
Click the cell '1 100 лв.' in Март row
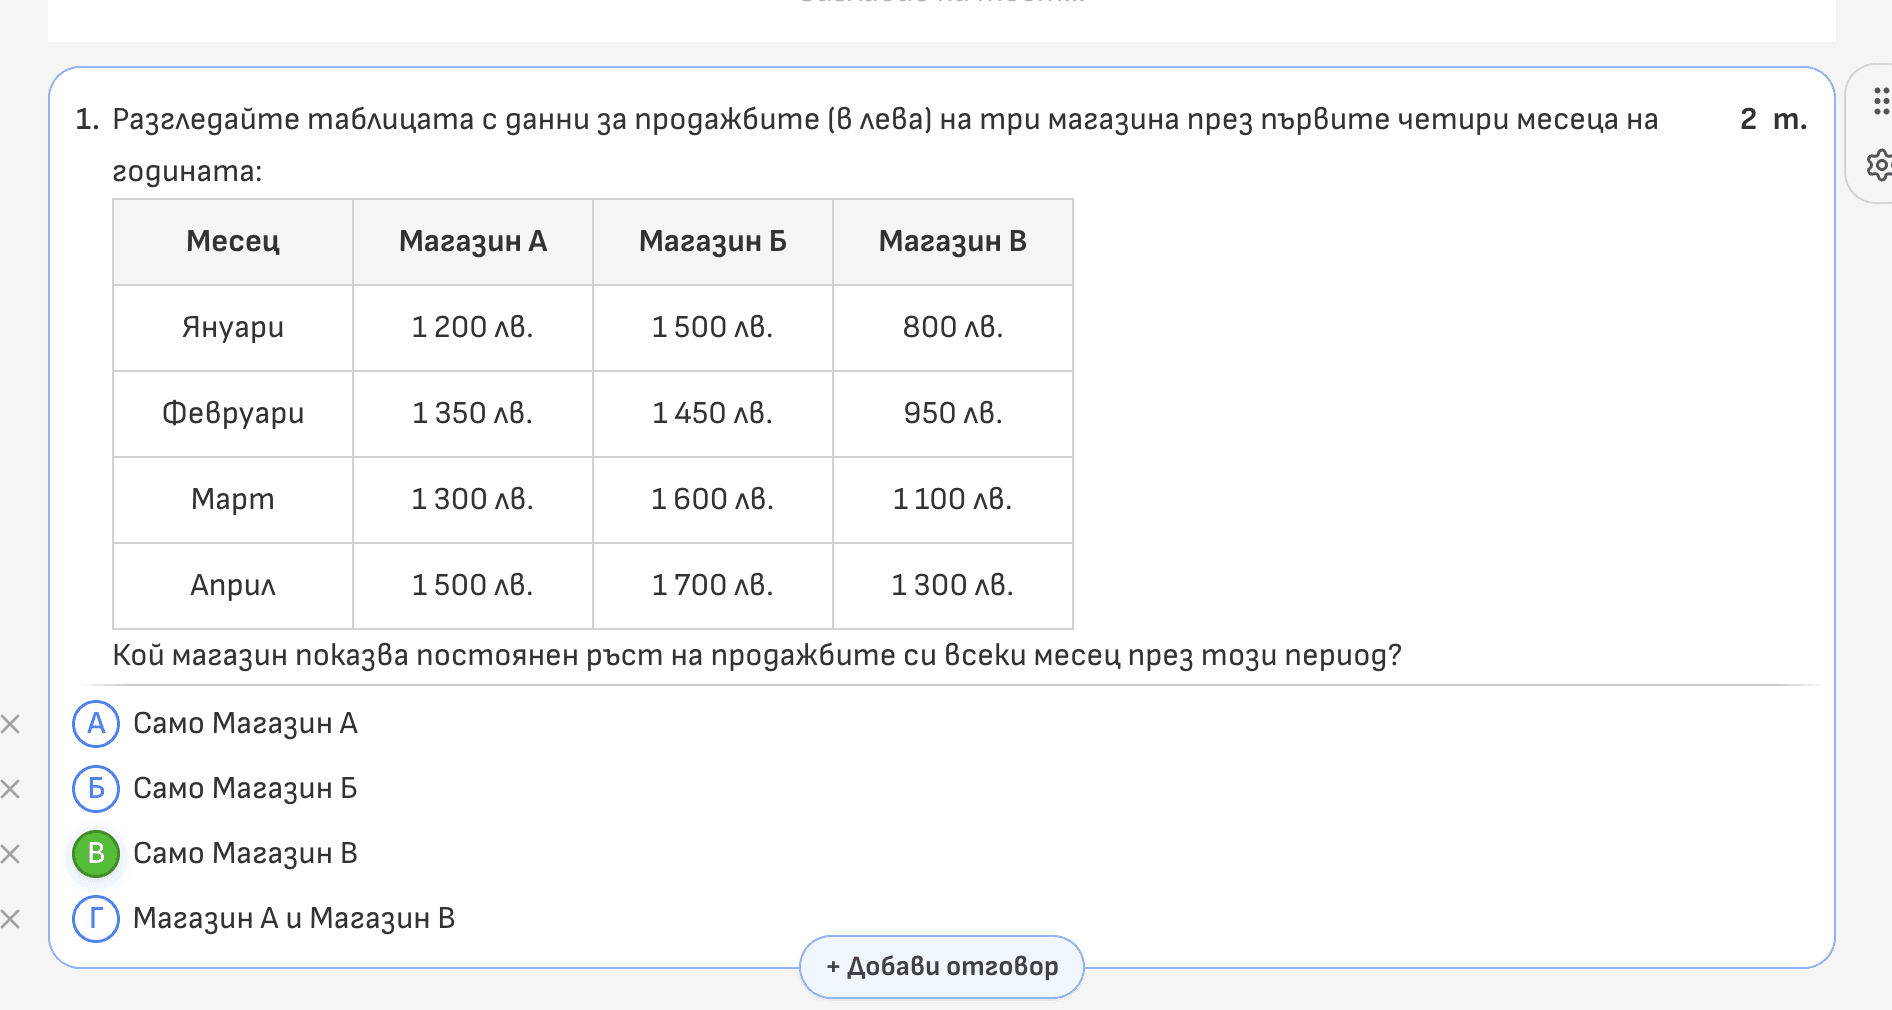click(x=953, y=500)
